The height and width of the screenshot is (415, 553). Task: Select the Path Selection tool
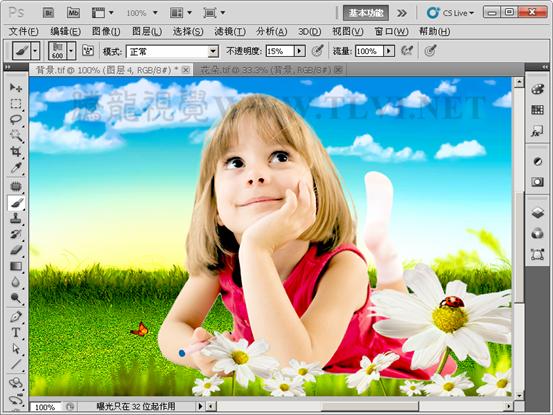[16, 348]
